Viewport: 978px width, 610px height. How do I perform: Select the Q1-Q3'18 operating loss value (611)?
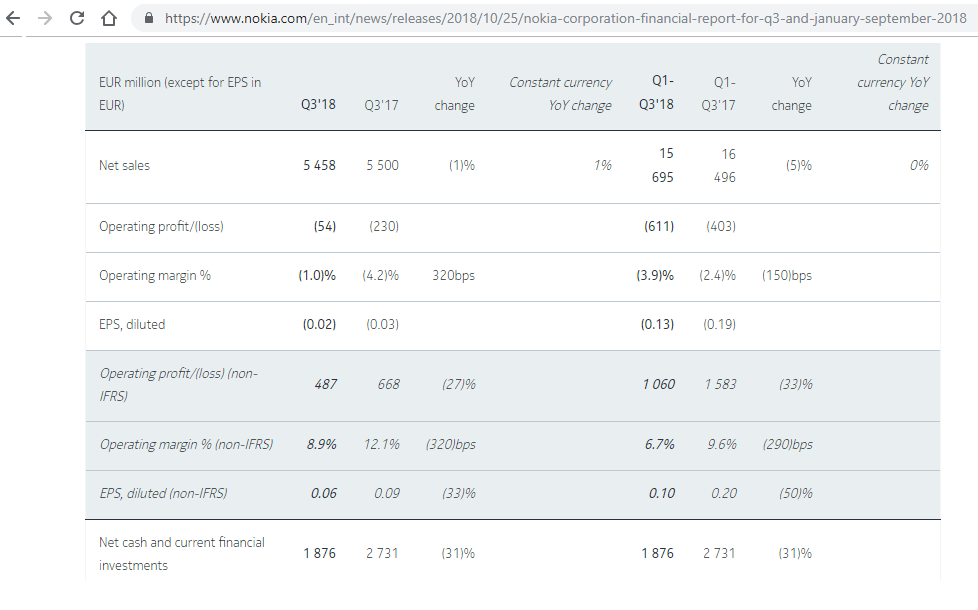(657, 227)
